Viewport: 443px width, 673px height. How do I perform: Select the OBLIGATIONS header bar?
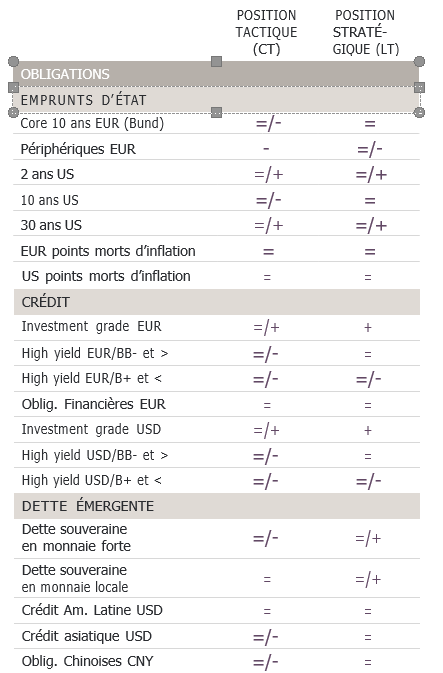(216, 74)
